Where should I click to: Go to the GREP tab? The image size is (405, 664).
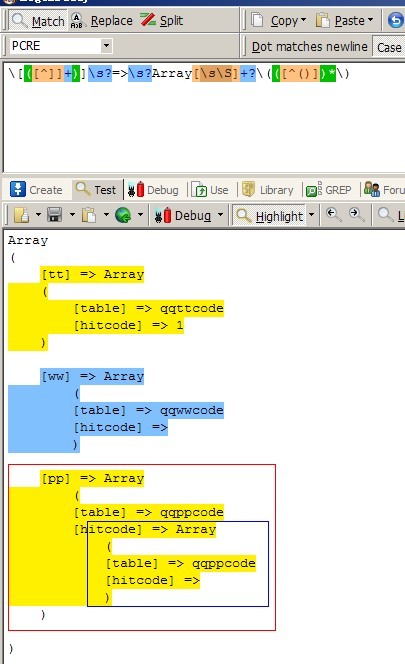(x=329, y=190)
